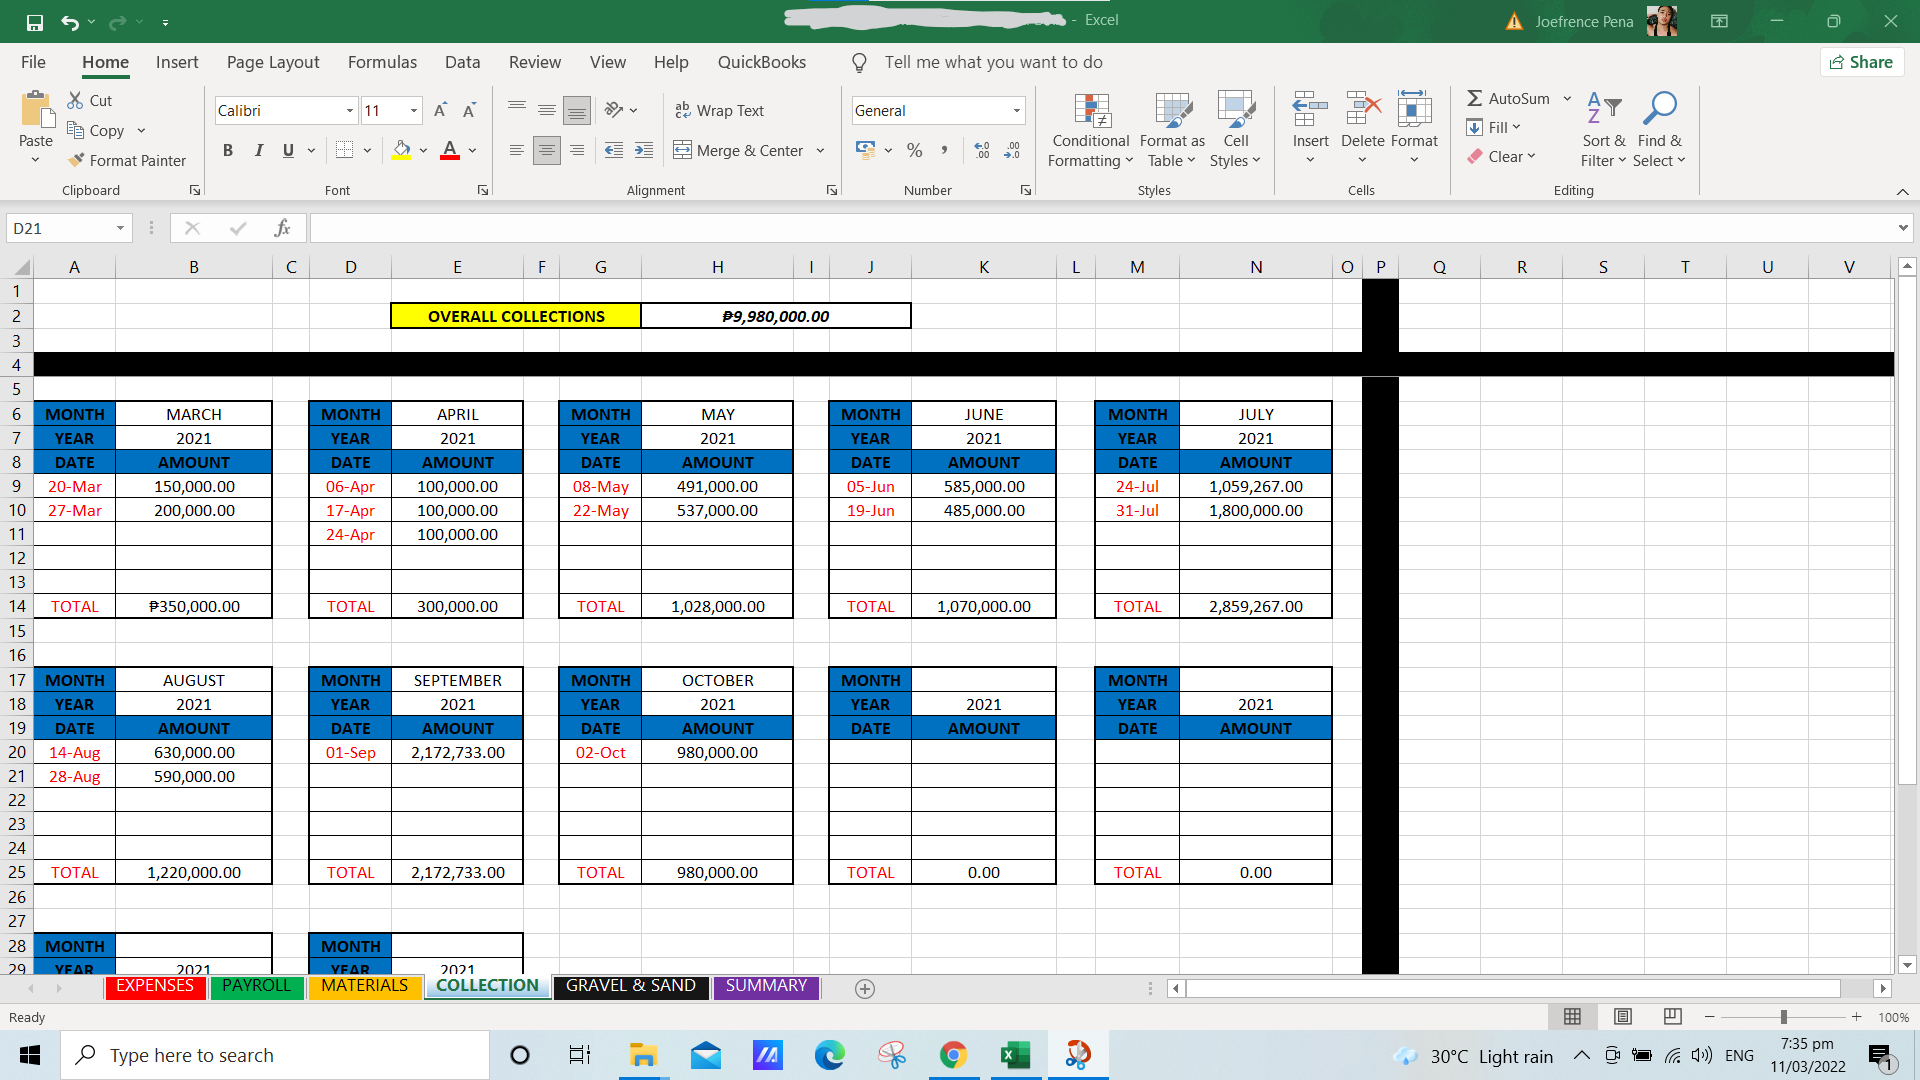Apply the yellow Fill Color swatch
The height and width of the screenshot is (1080, 1920).
401,150
